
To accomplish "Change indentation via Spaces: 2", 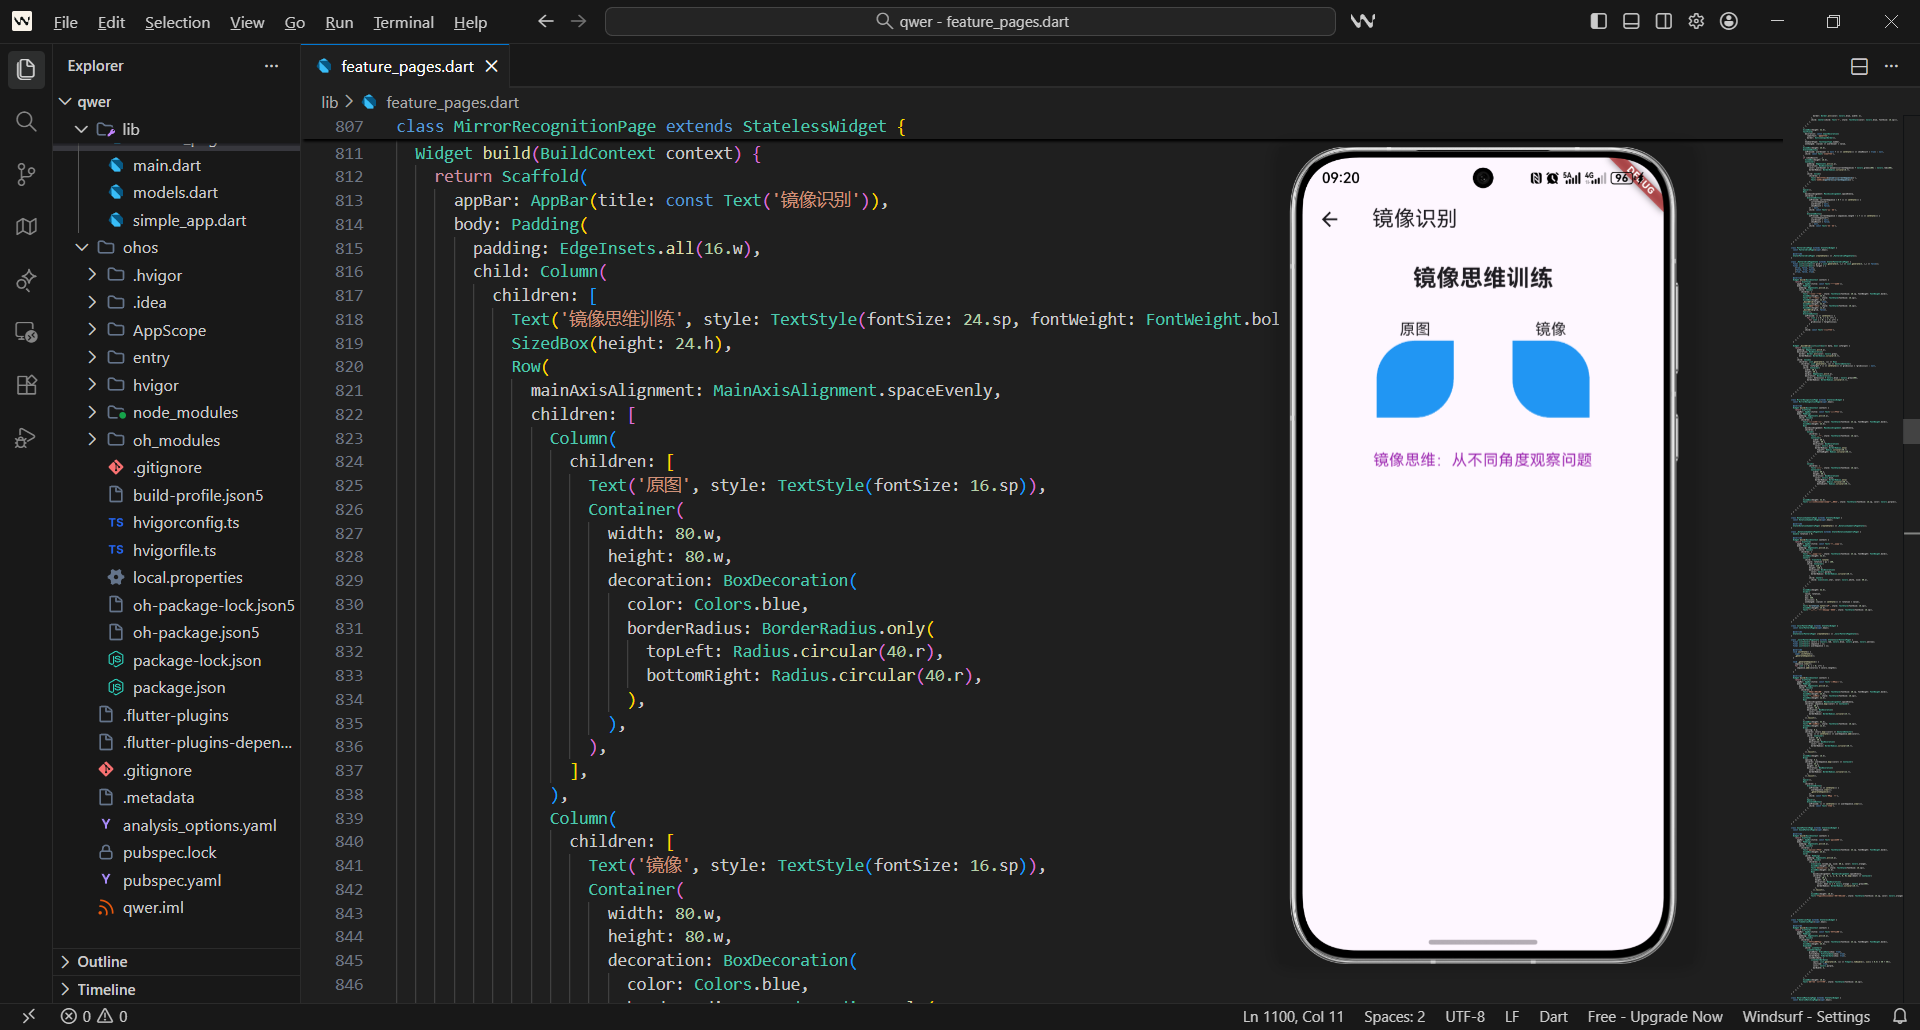I will (1394, 1016).
